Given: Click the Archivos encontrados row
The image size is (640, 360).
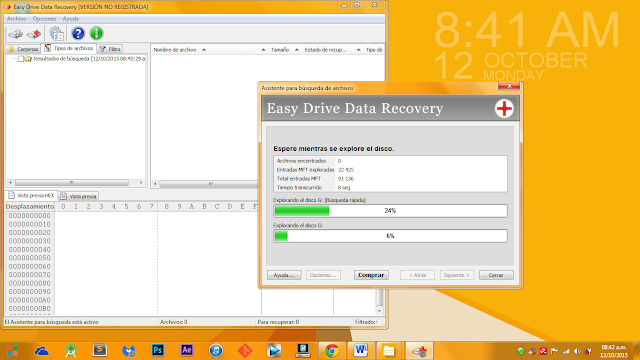Looking at the screenshot, I should tap(390, 161).
